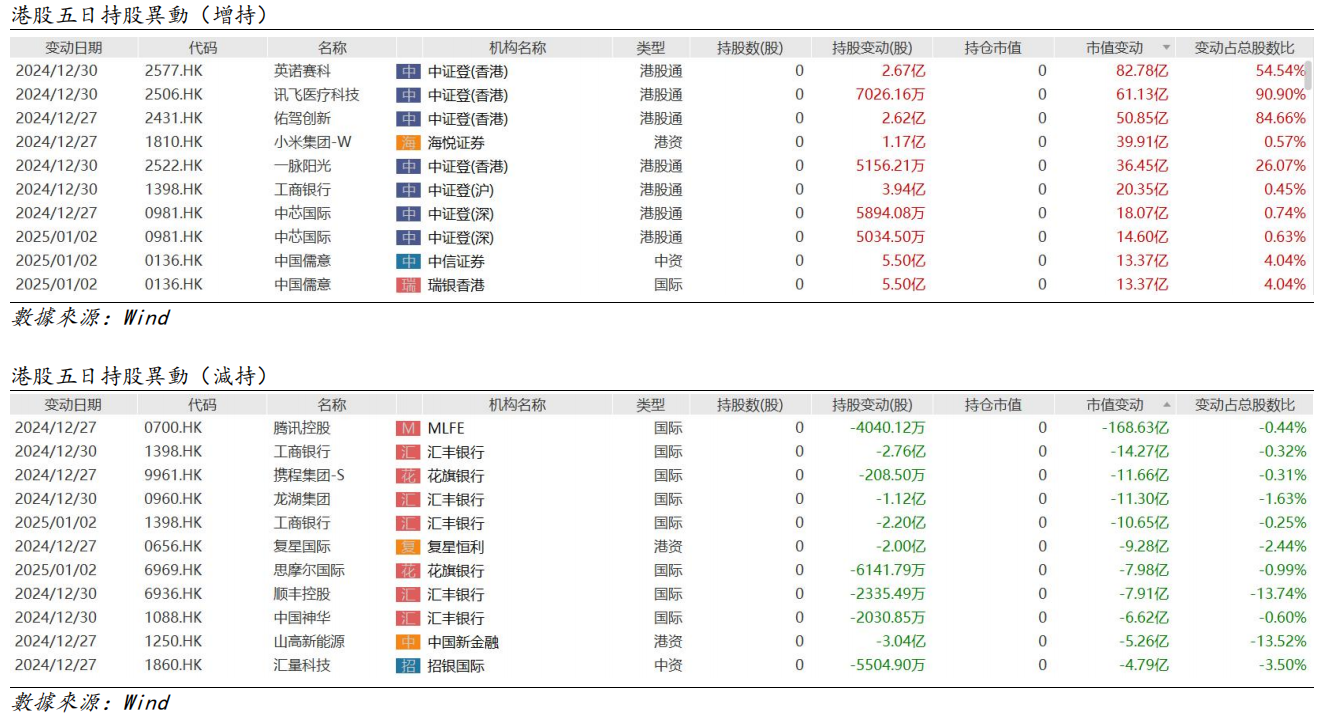Click the 中证登 icon in 英诺赛科 row
1321x723 pixels.
(408, 71)
